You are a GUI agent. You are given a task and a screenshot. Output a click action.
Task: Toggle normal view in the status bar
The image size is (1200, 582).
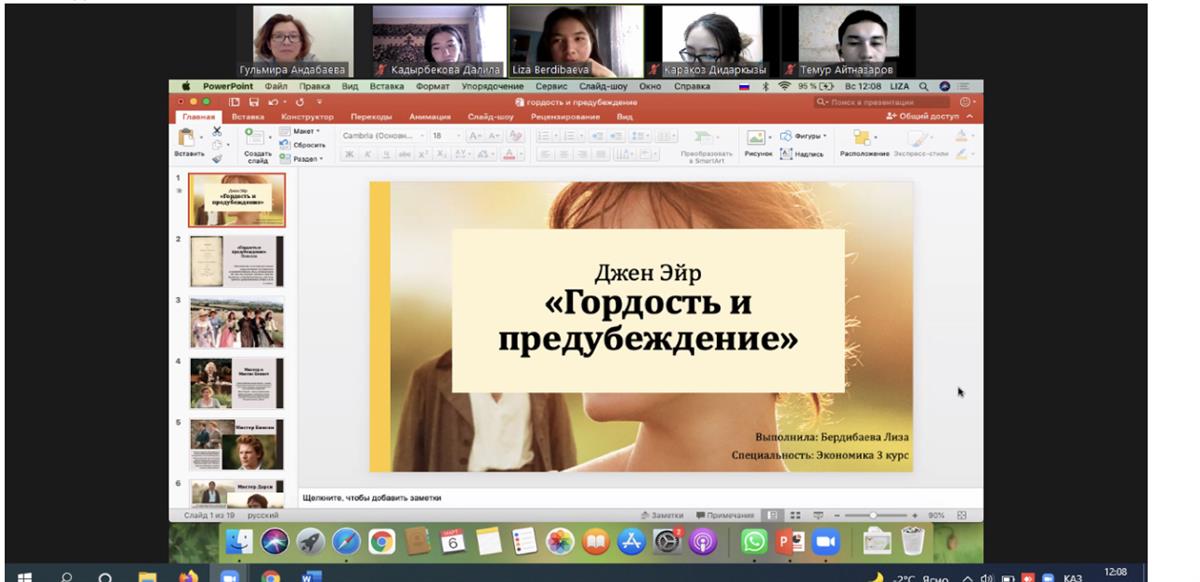pyautogui.click(x=773, y=515)
